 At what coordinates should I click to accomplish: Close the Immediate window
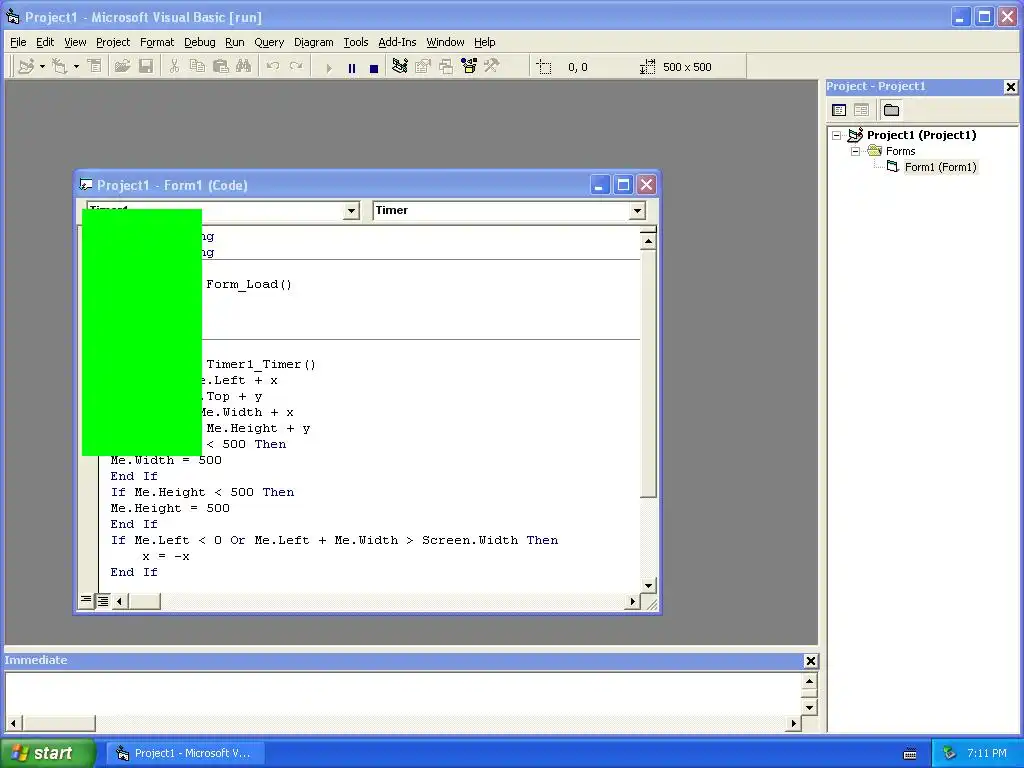pos(810,661)
